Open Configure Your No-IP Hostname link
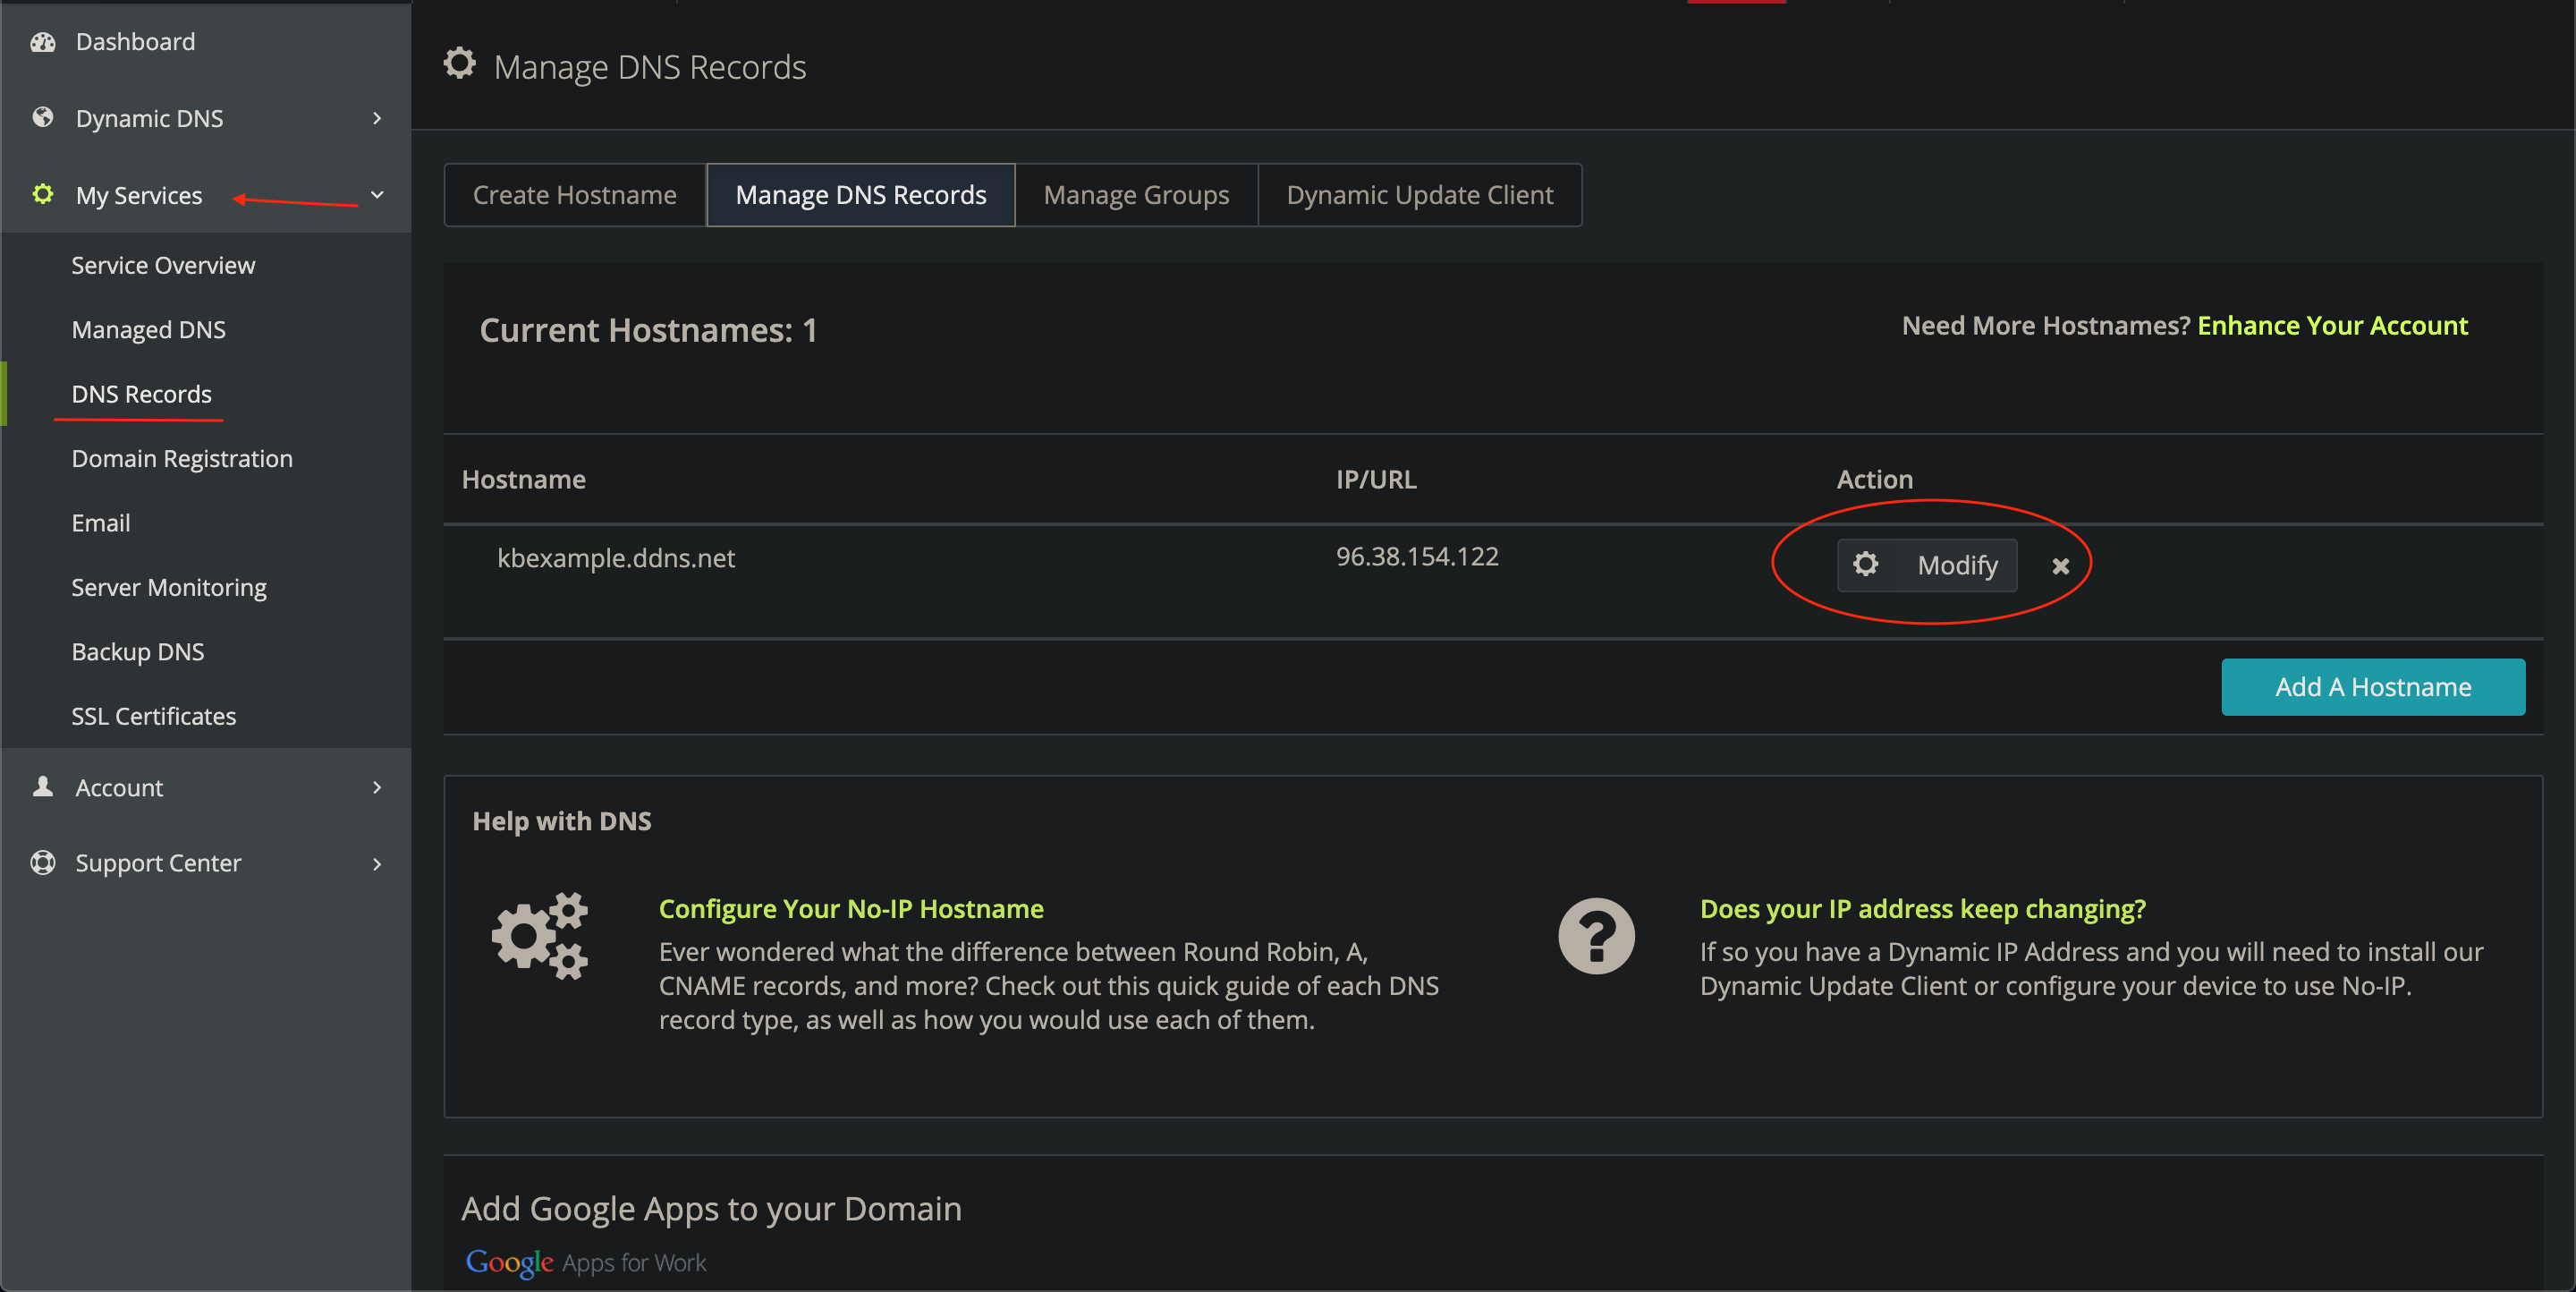2576x1292 pixels. tap(851, 908)
